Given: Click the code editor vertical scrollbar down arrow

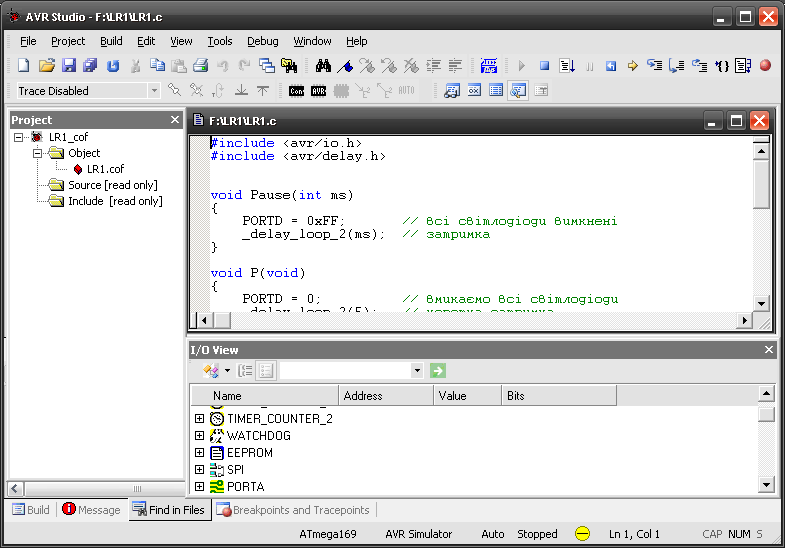Looking at the screenshot, I should pyautogui.click(x=761, y=303).
